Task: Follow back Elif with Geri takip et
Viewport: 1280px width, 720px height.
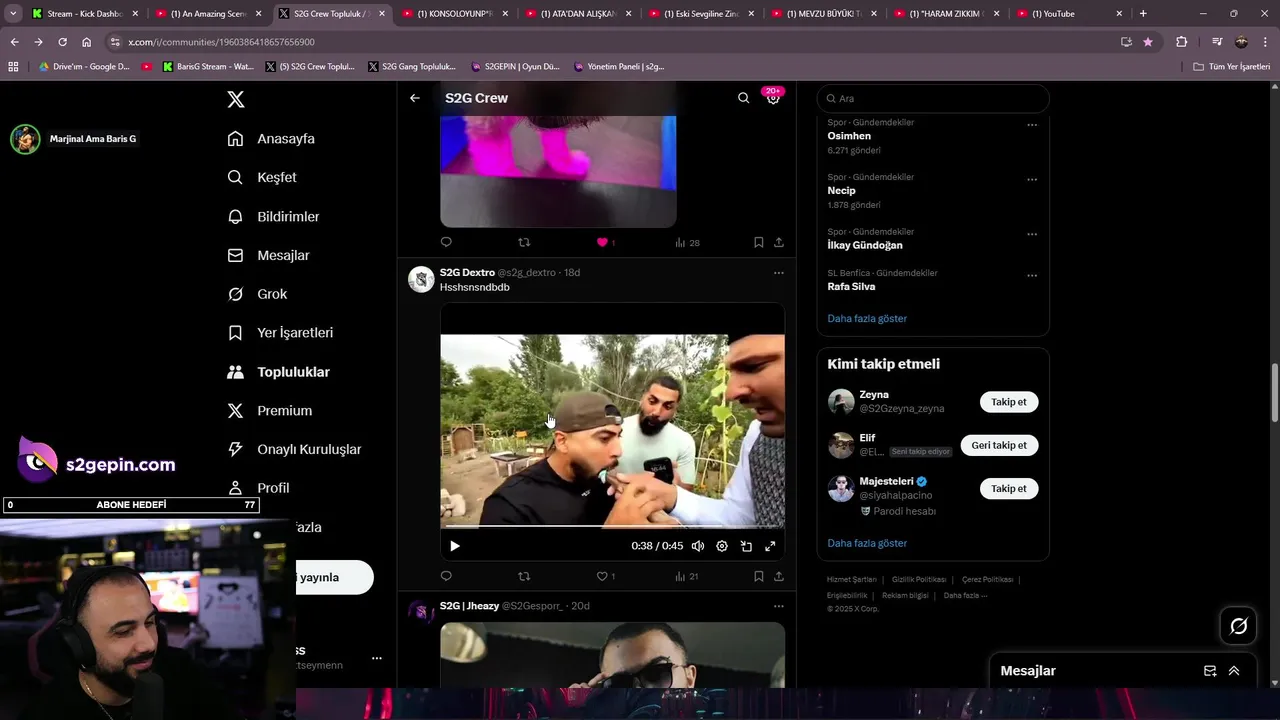Action: pos(999,445)
